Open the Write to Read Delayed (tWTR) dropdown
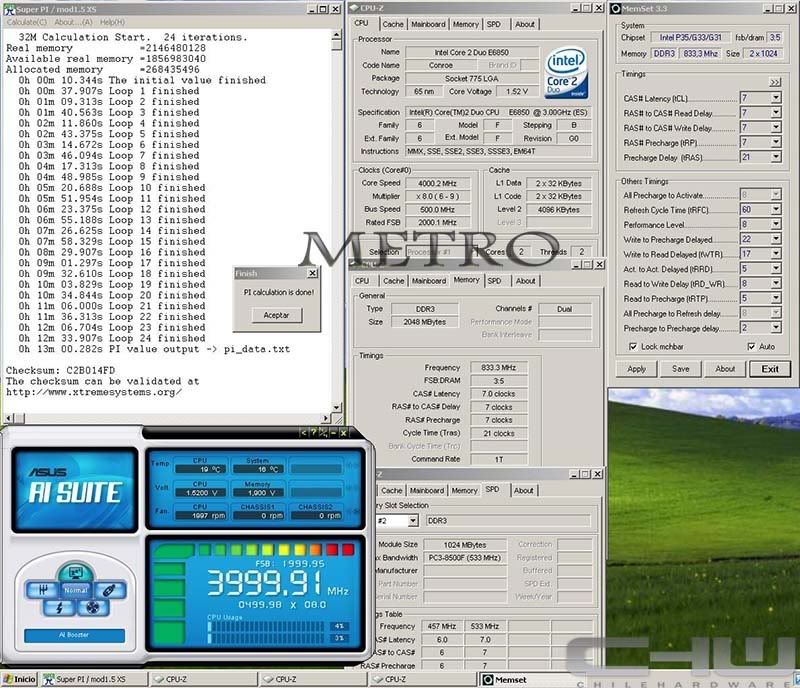 pyautogui.click(x=776, y=254)
